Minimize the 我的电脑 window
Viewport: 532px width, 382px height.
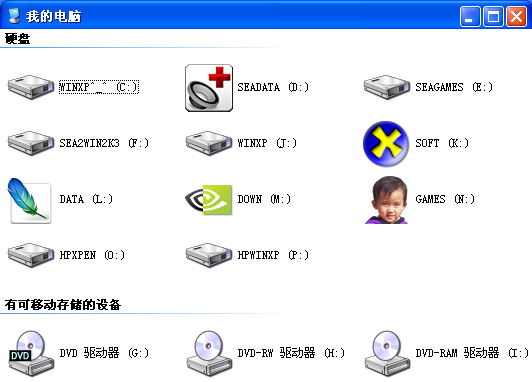470,16
